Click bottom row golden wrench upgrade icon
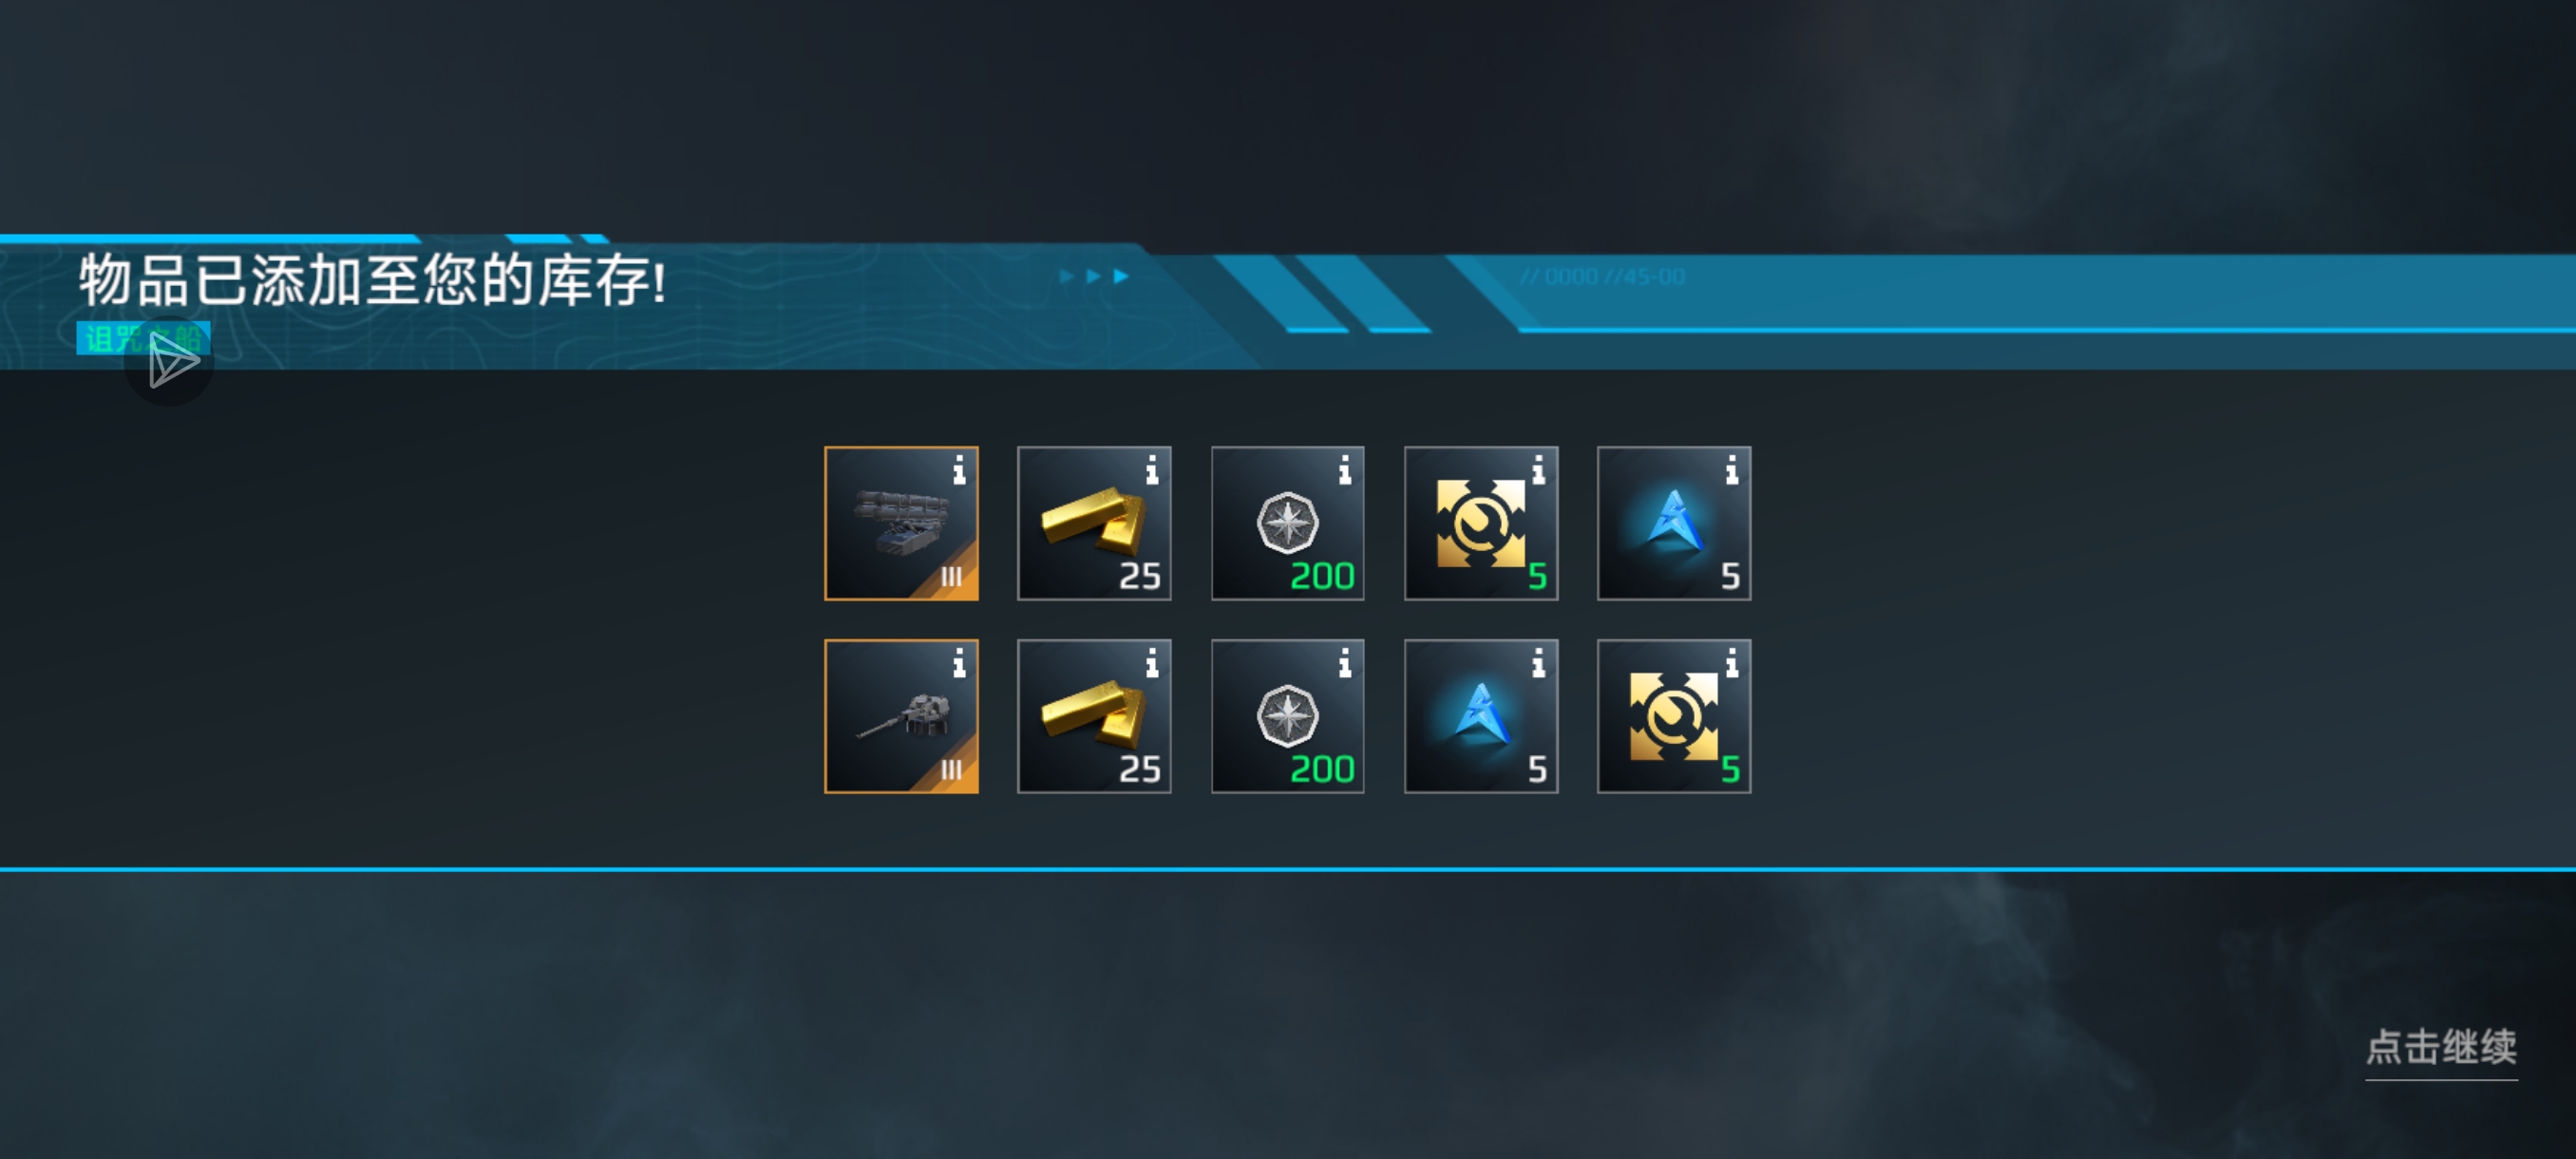Image resolution: width=2576 pixels, height=1159 pixels. [1674, 716]
